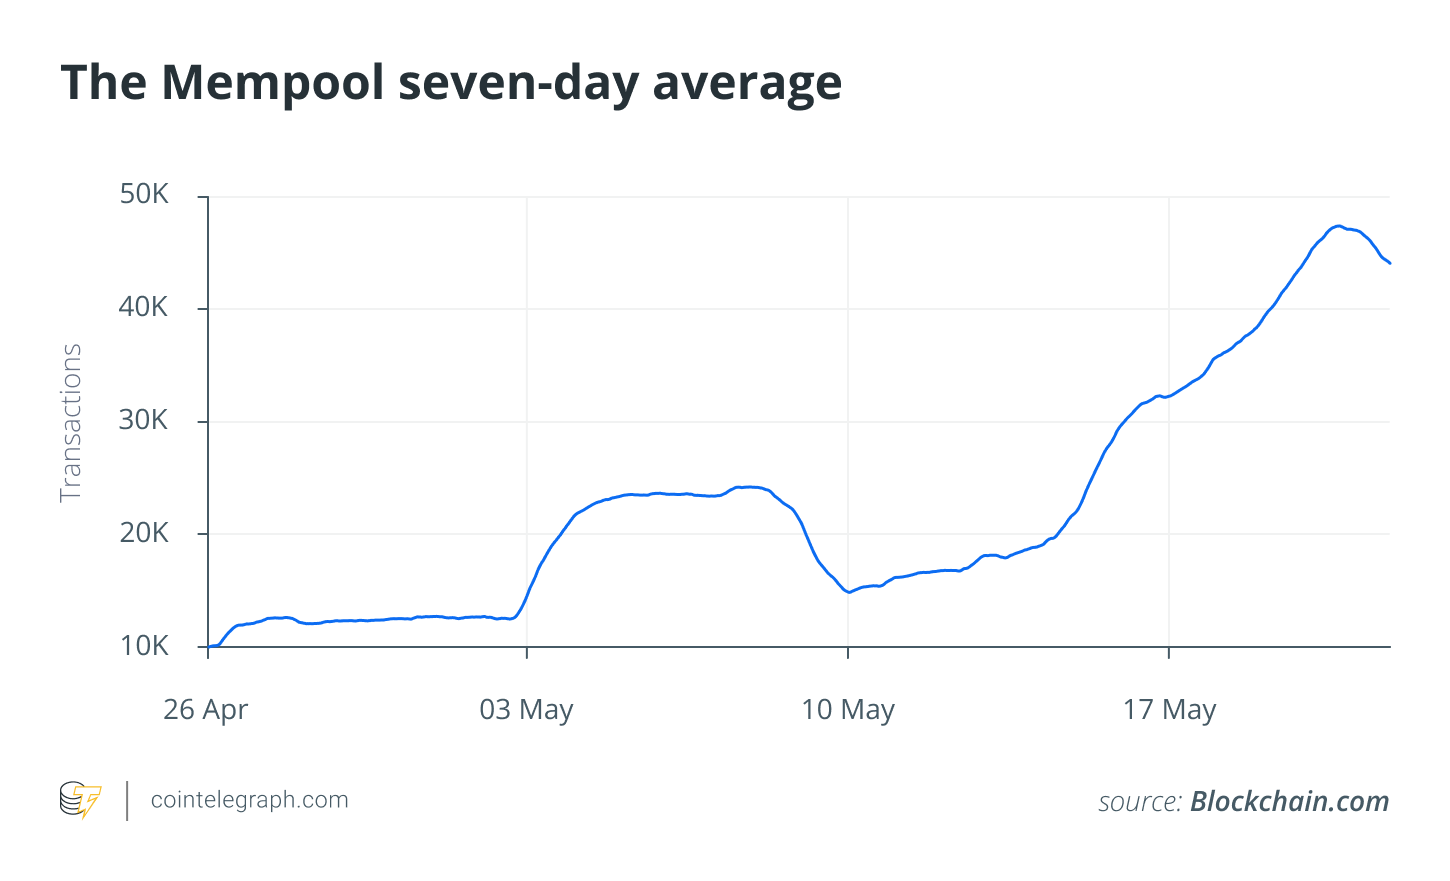Click the tick mark on x-axis at 17 May
The width and height of the screenshot is (1450, 881).
(1169, 653)
